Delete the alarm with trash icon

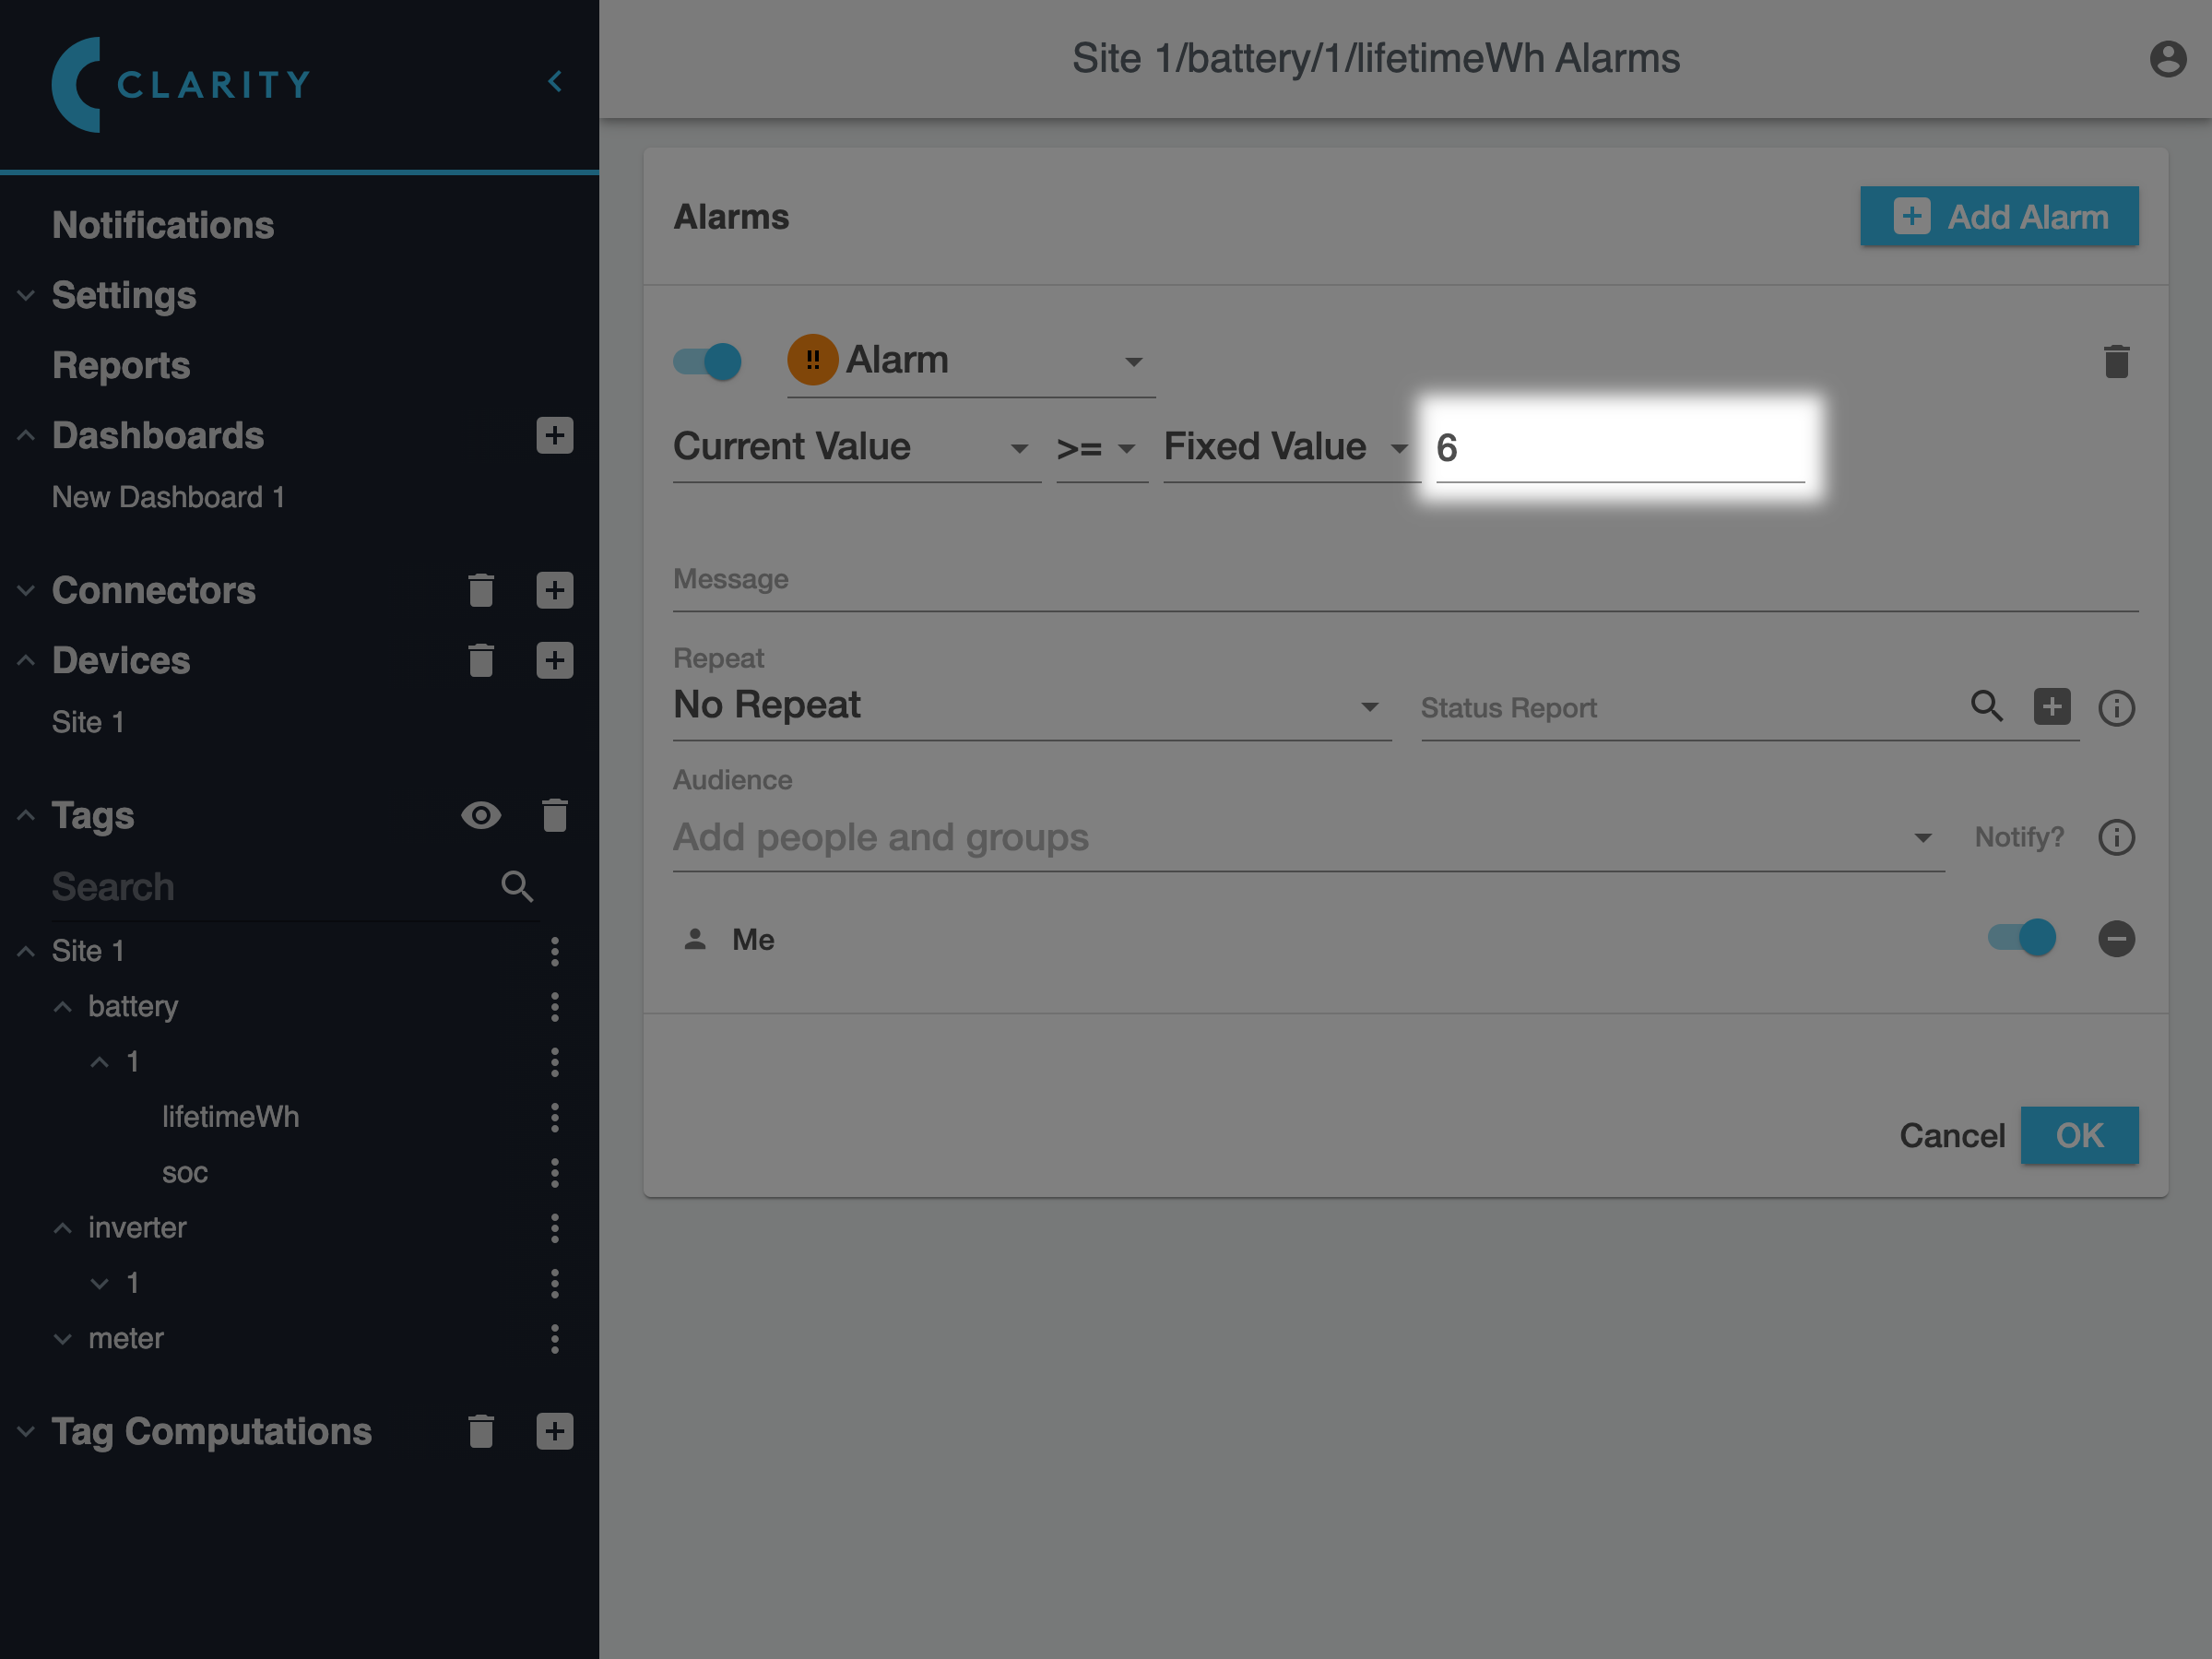point(2116,361)
